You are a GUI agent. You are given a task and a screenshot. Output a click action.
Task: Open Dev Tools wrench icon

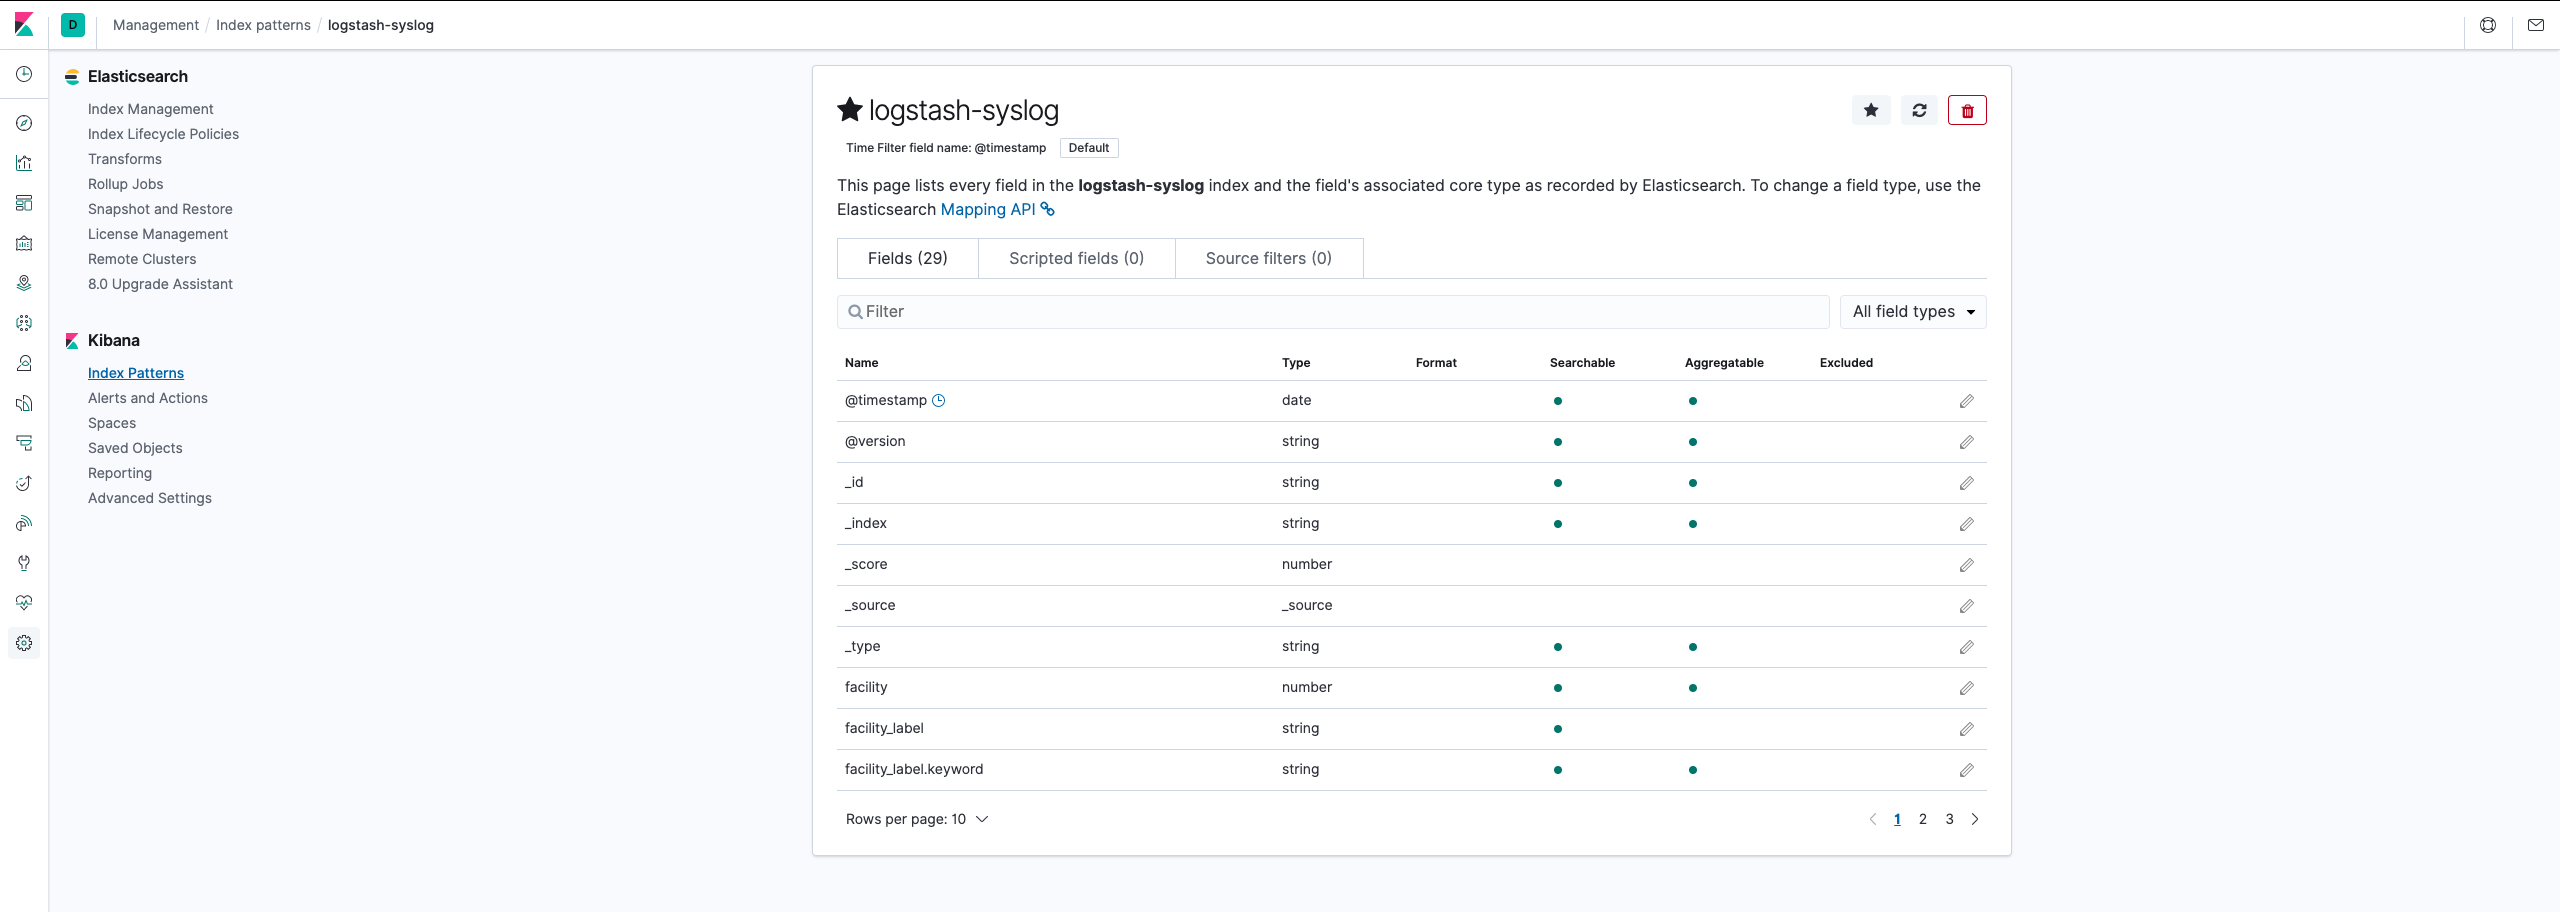24,563
